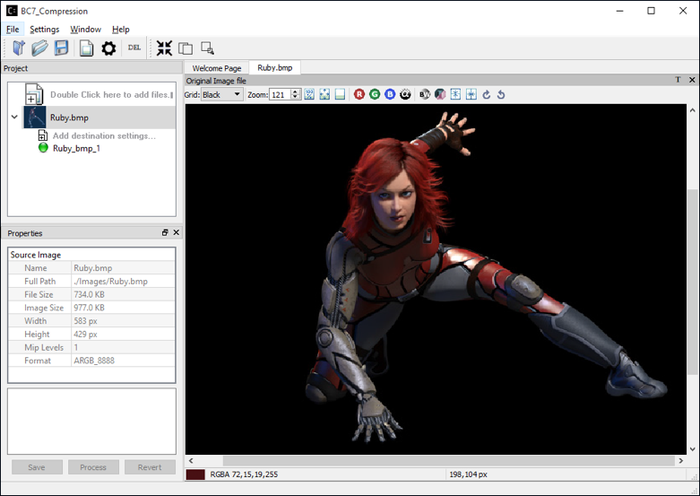Open the Settings menu

[44, 29]
